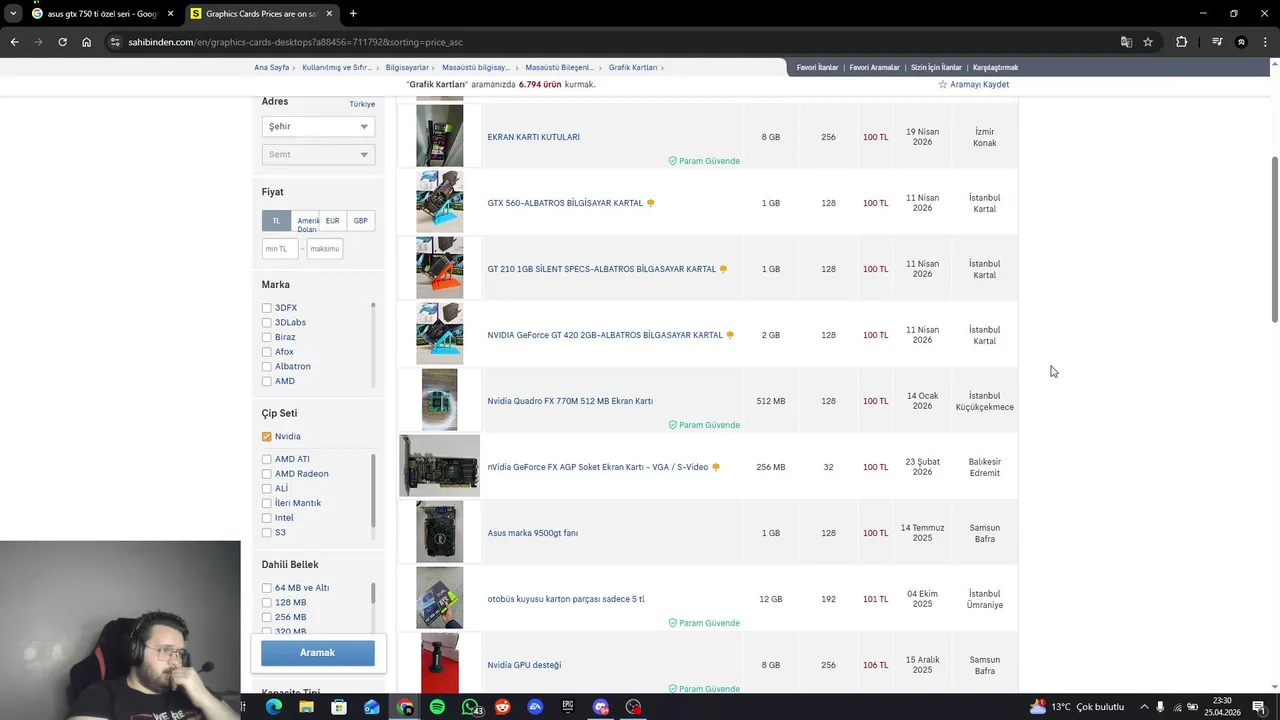Check the Albatron brand checkbox
Viewport: 1280px width, 720px height.
tap(267, 367)
